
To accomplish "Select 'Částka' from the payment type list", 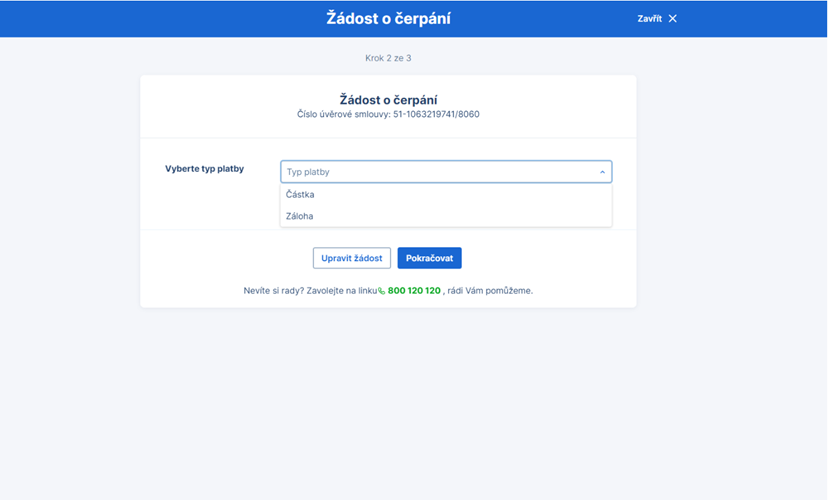I will coord(301,195).
